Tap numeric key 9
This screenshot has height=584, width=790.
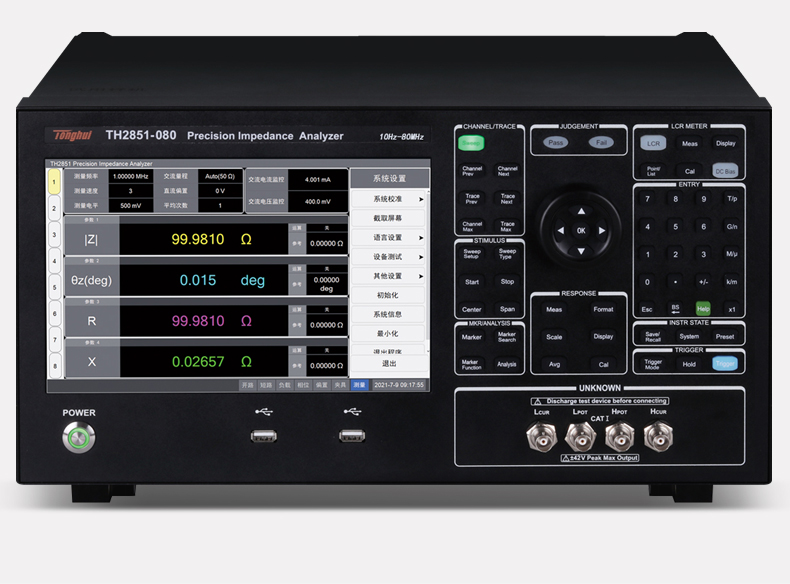704,199
